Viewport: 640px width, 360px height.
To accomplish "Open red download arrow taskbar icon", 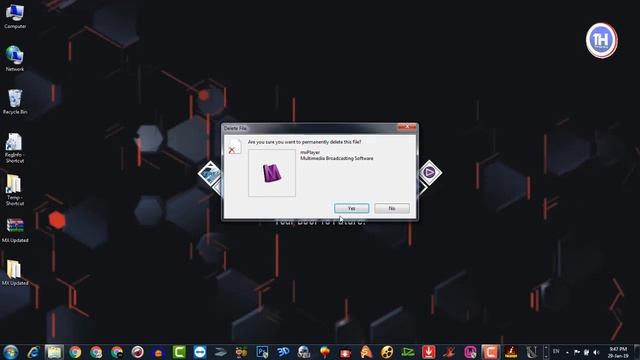I will click(429, 352).
